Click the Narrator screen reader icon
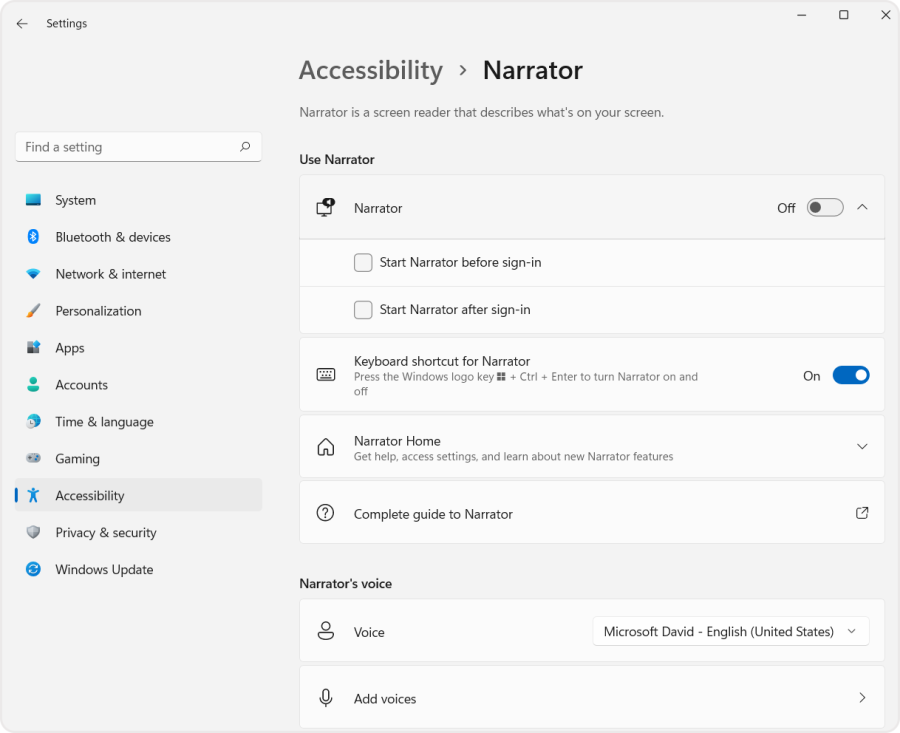The image size is (900, 733). coord(325,207)
